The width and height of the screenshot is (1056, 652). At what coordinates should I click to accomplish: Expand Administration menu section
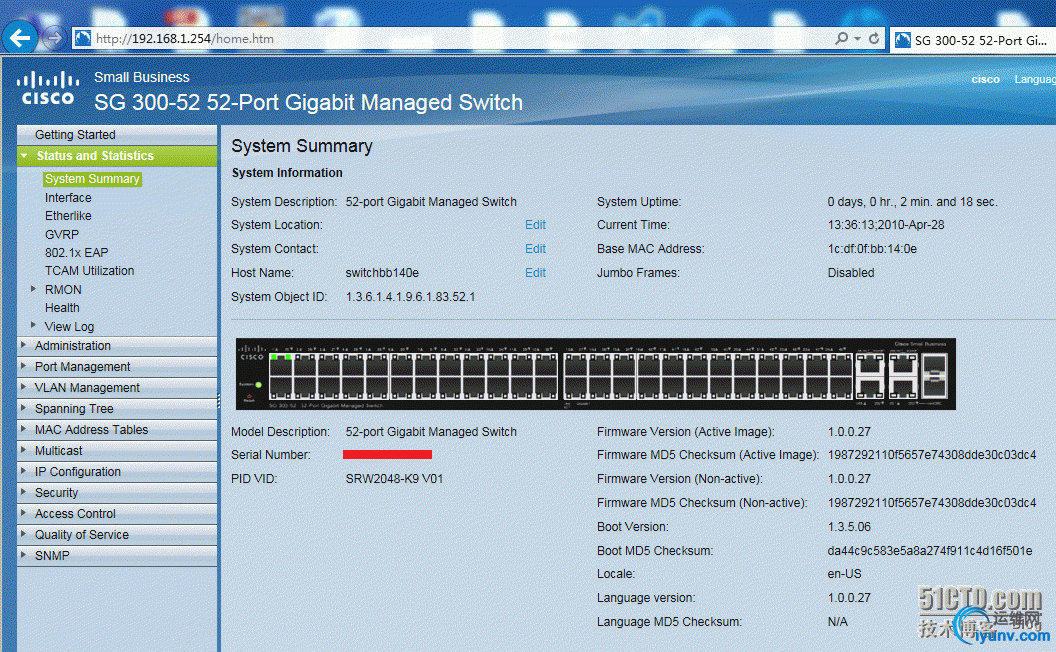tap(117, 346)
